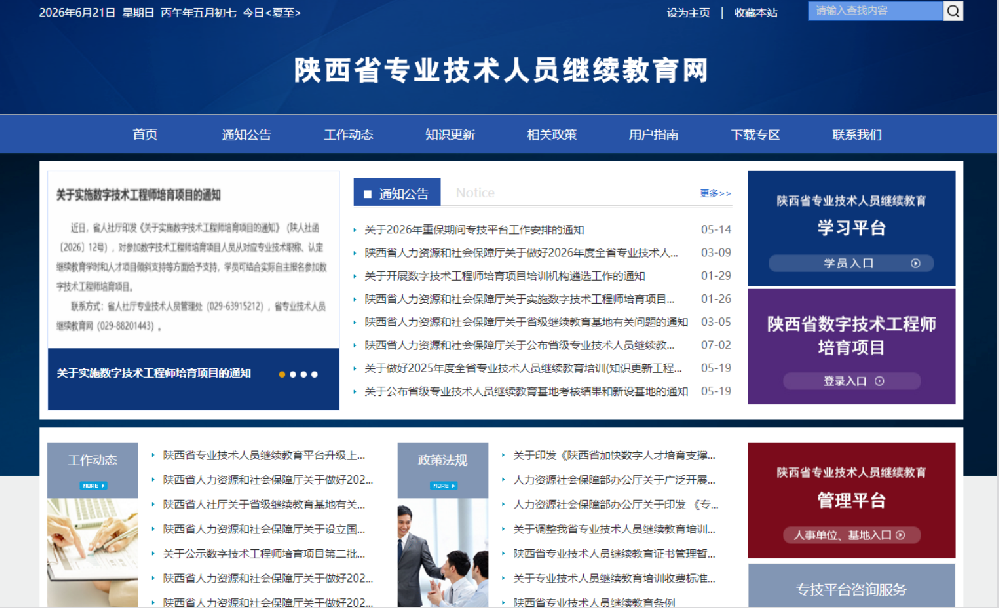The height and width of the screenshot is (608, 999).
Task: Open notice 关于2026年重保期间专技平台工作安排的通知
Action: tap(474, 229)
